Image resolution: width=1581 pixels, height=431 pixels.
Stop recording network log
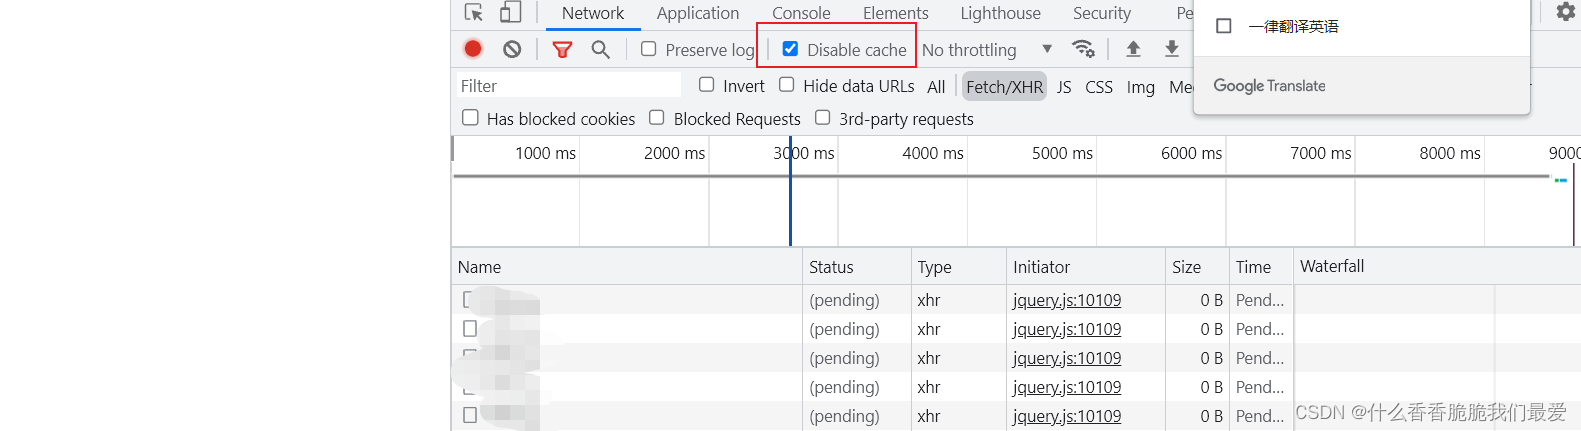473,49
